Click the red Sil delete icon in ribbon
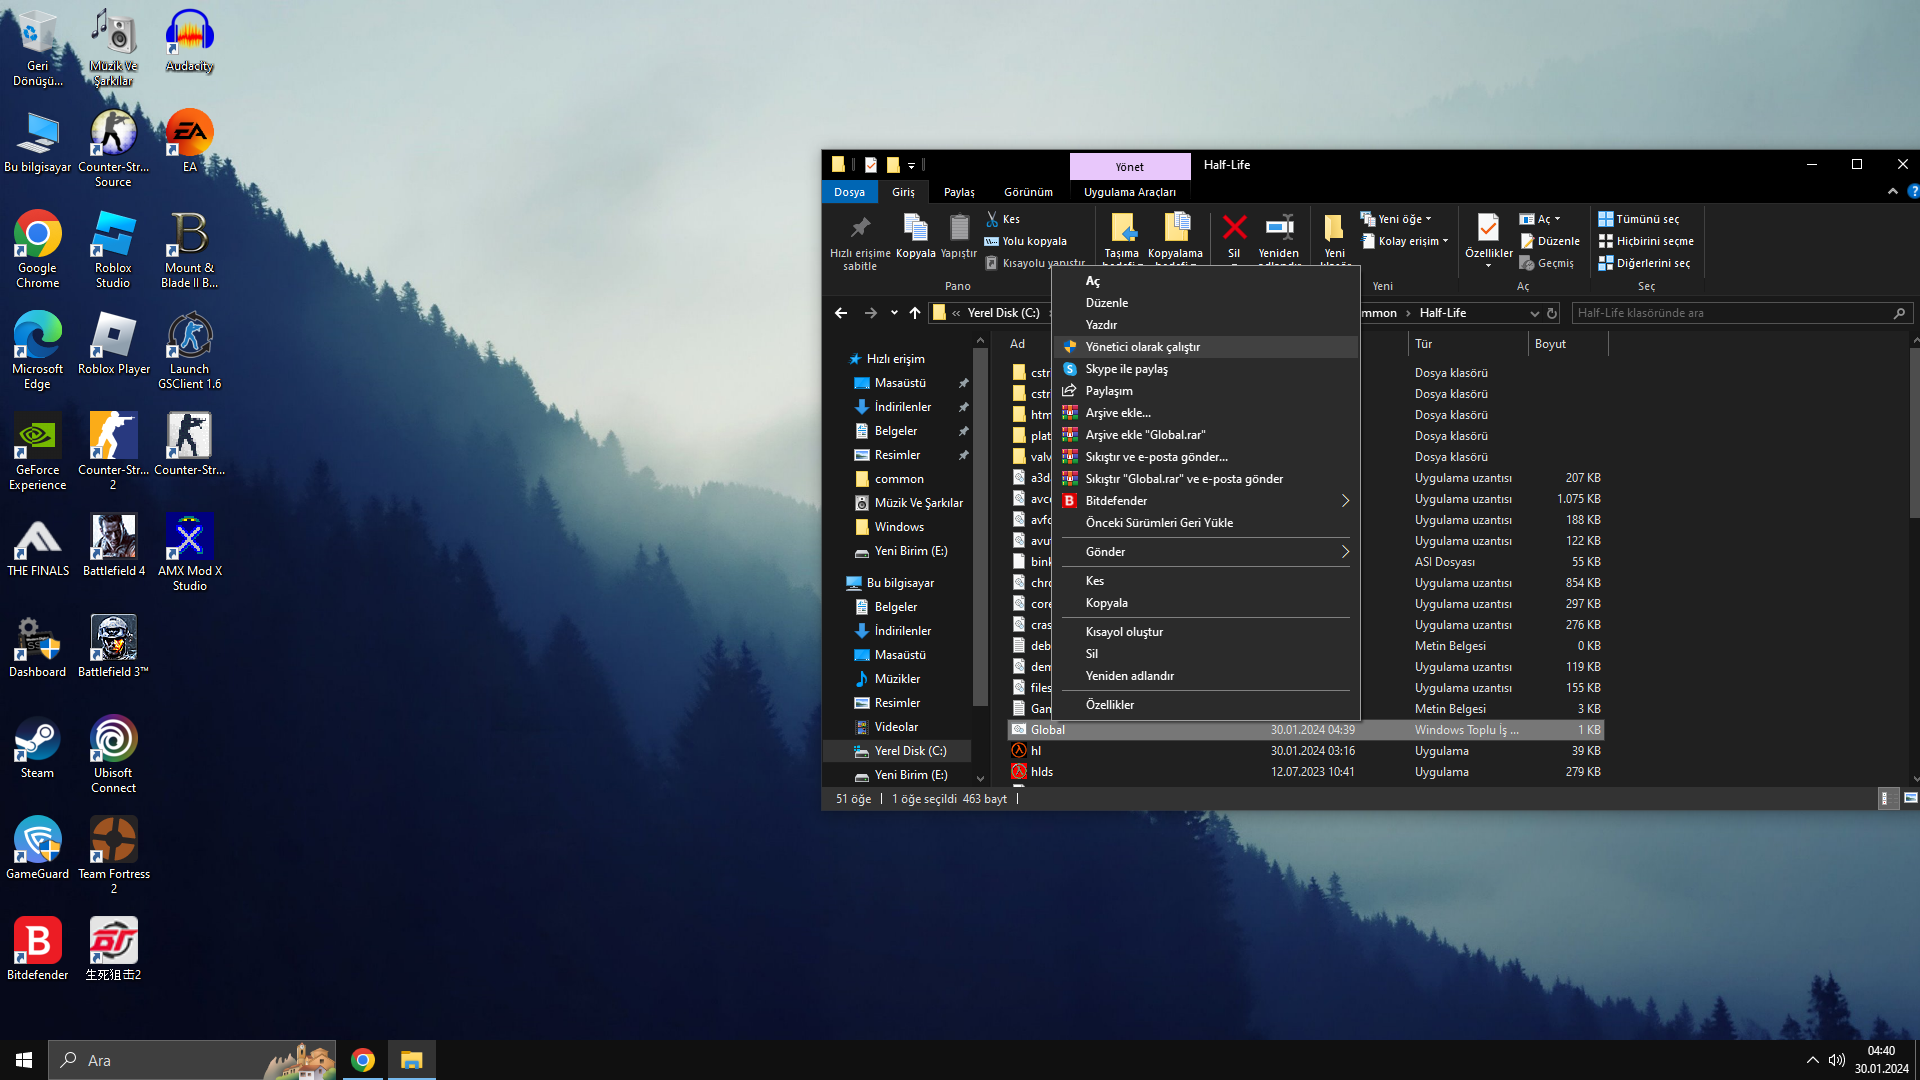This screenshot has width=1920, height=1080. click(x=1234, y=229)
